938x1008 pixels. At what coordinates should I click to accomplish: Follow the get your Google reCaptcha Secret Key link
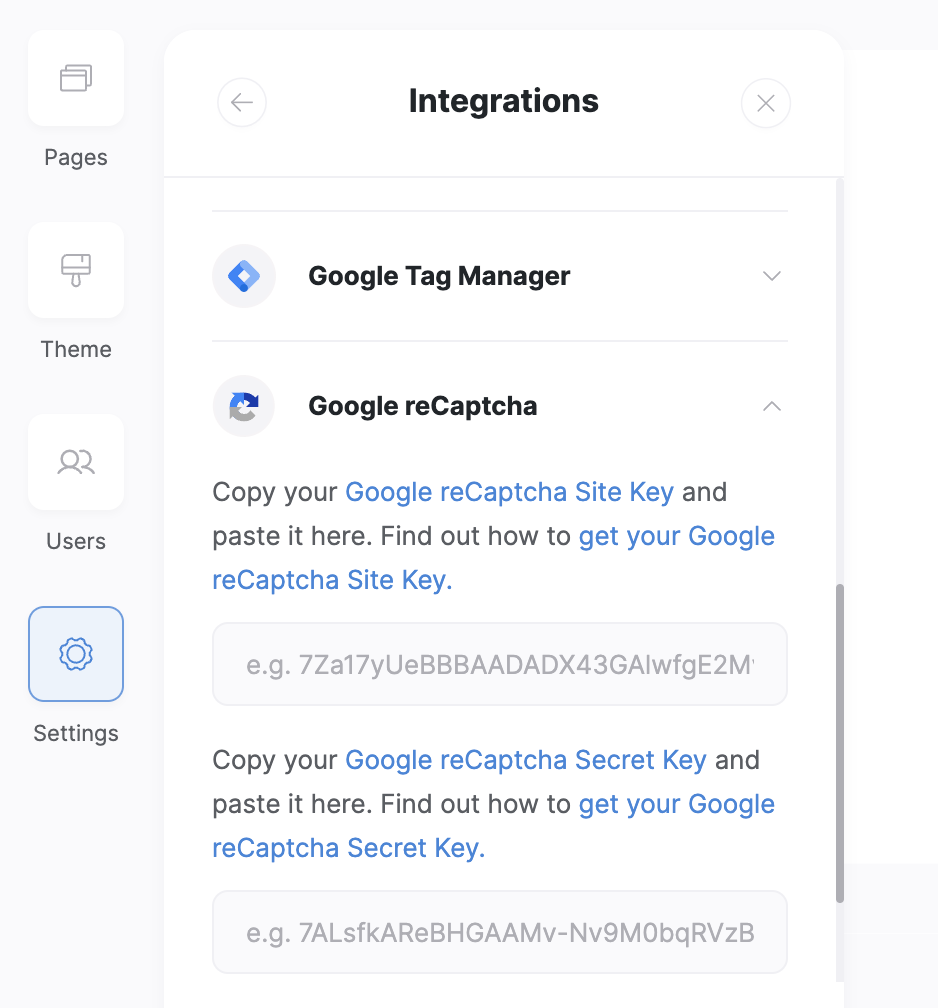[x=676, y=803]
